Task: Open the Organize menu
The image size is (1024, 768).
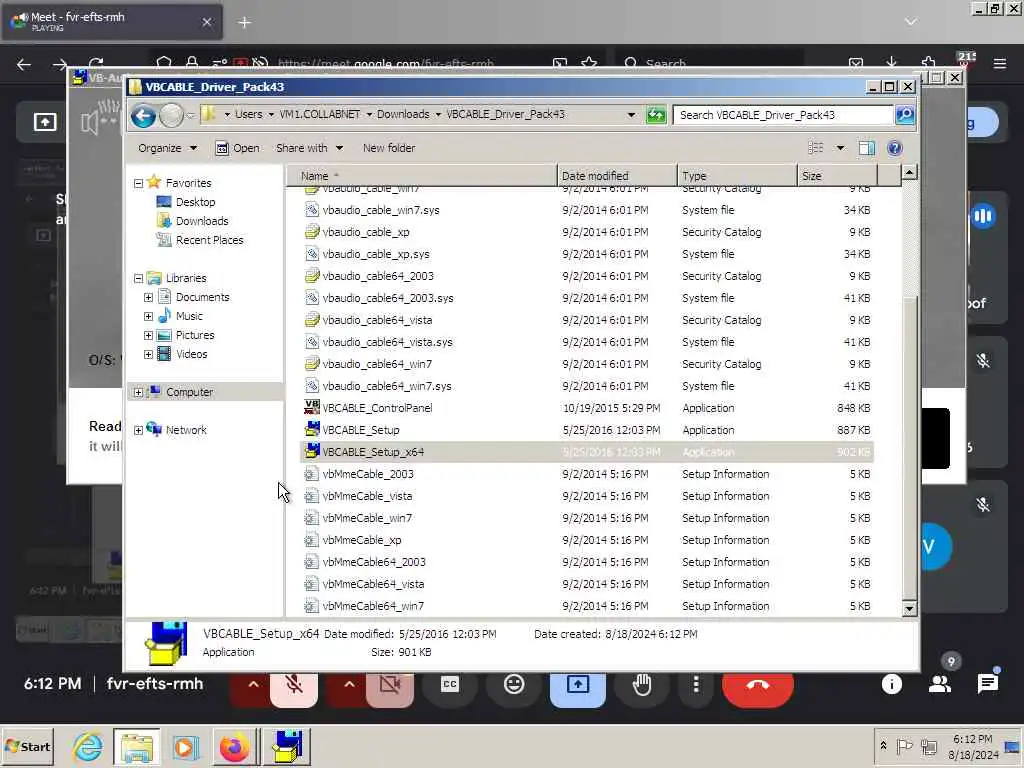Action: (167, 148)
